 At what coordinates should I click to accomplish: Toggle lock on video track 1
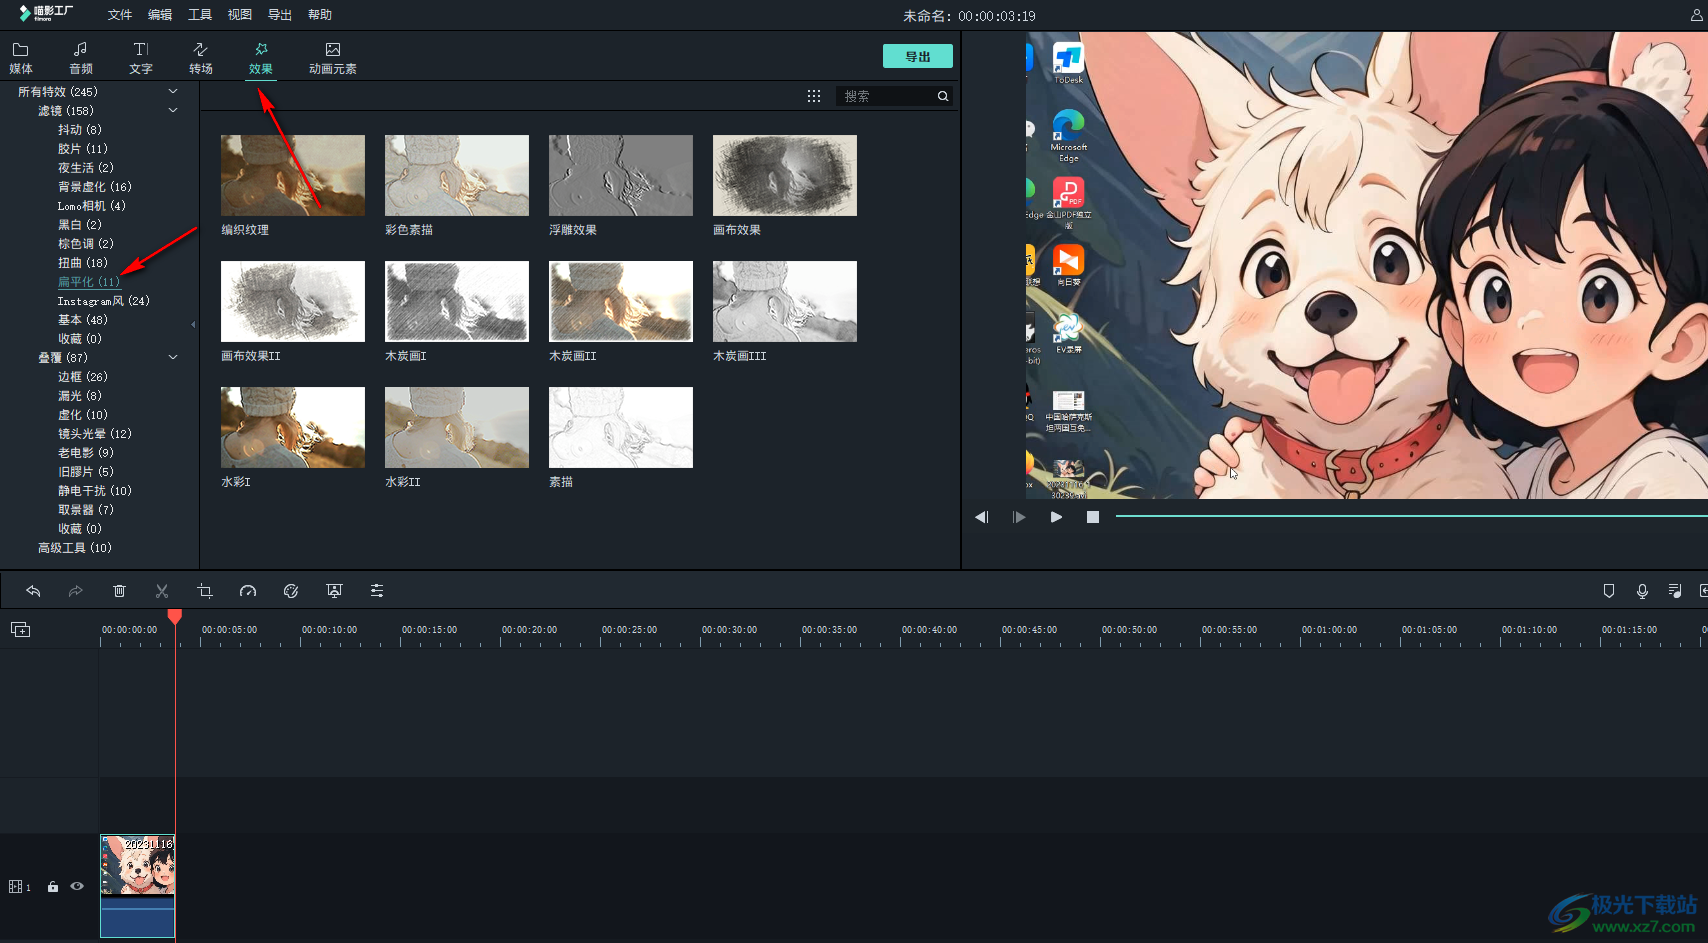53,887
